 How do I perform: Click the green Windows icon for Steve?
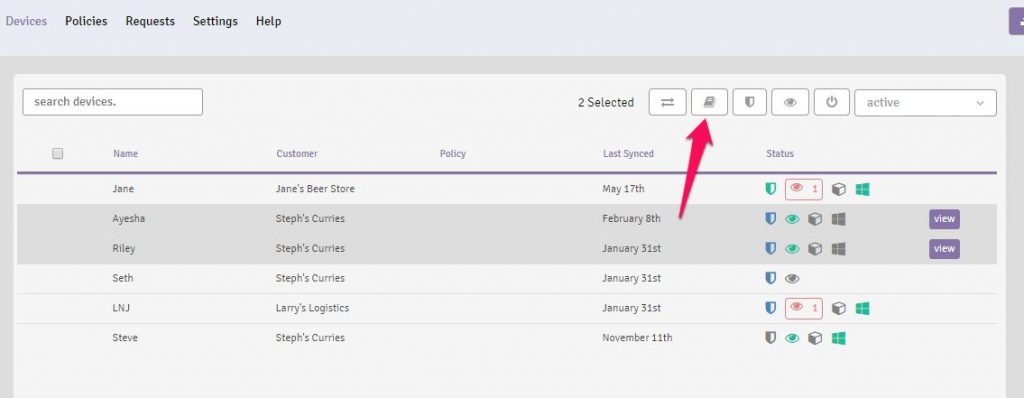pos(839,339)
